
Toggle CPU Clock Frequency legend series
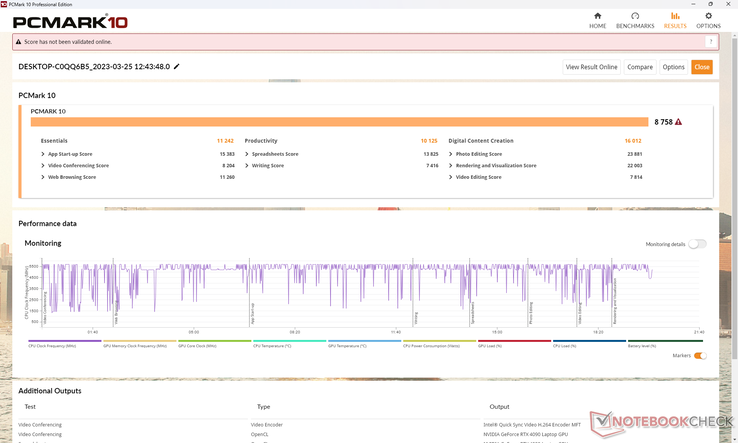coord(65,344)
